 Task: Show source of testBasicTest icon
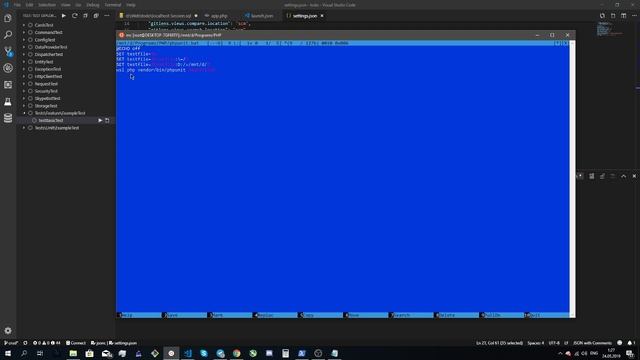point(107,120)
